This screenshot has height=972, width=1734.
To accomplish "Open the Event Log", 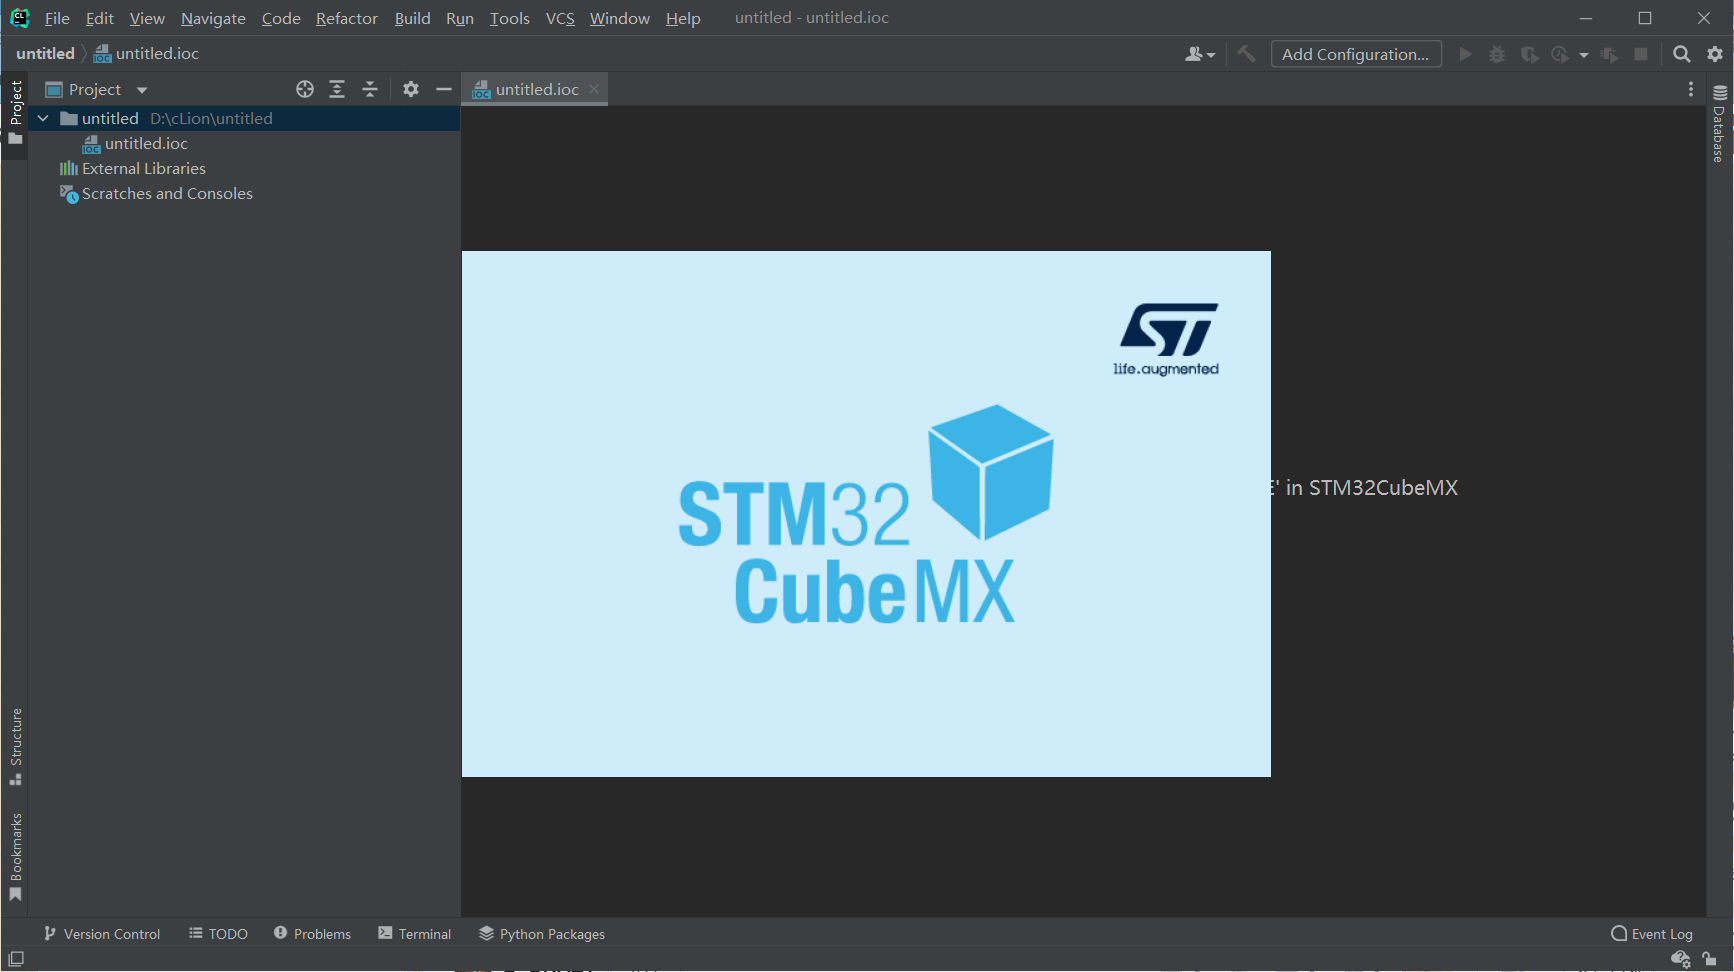I will [1652, 933].
